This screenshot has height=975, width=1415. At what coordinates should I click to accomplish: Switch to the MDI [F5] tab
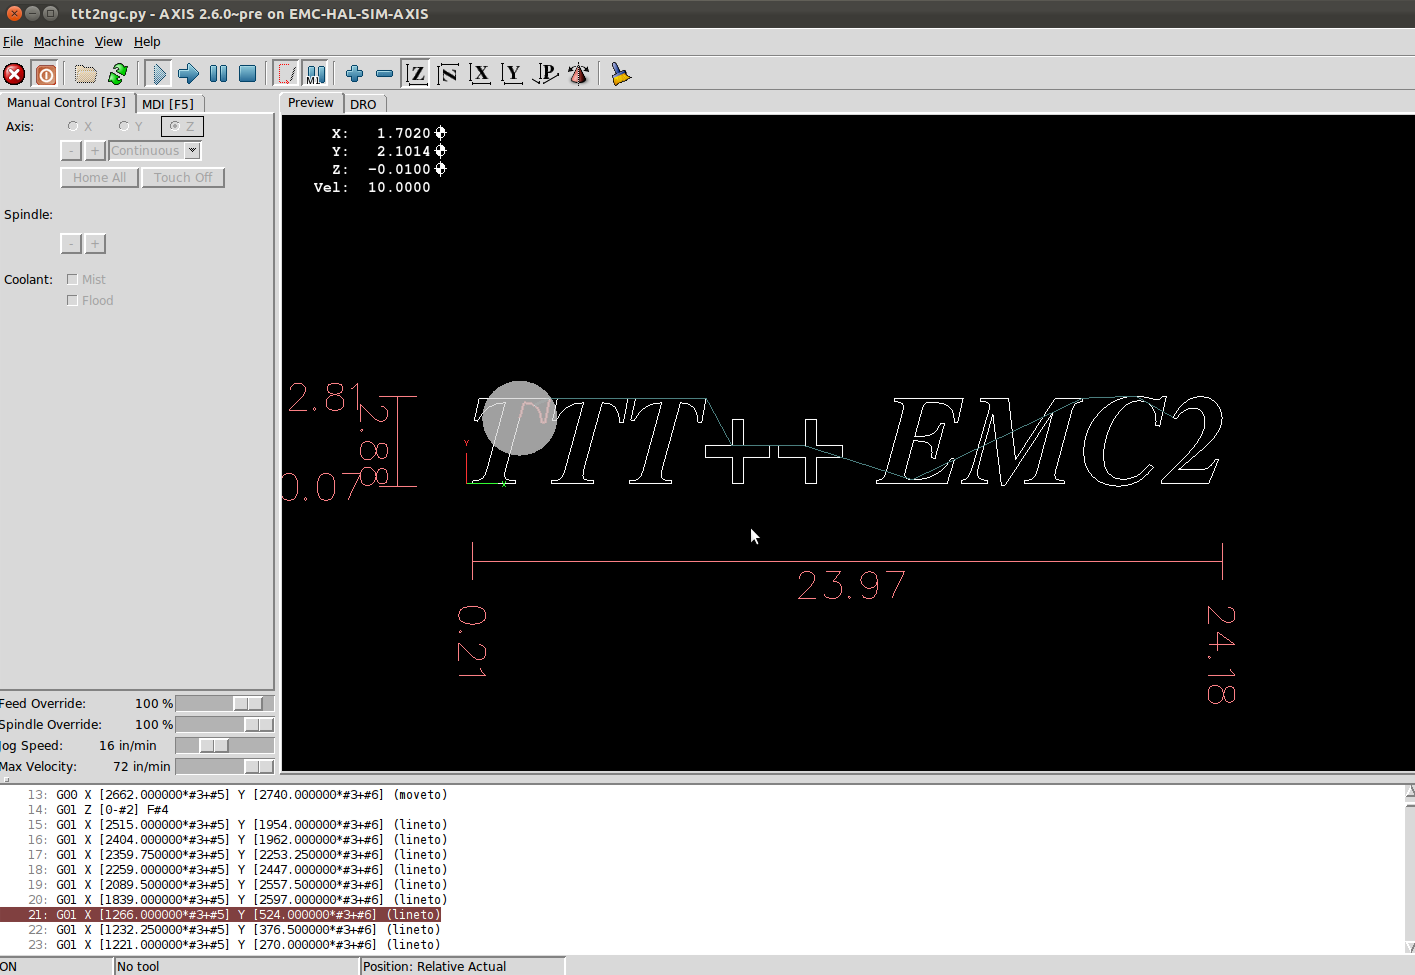168,104
